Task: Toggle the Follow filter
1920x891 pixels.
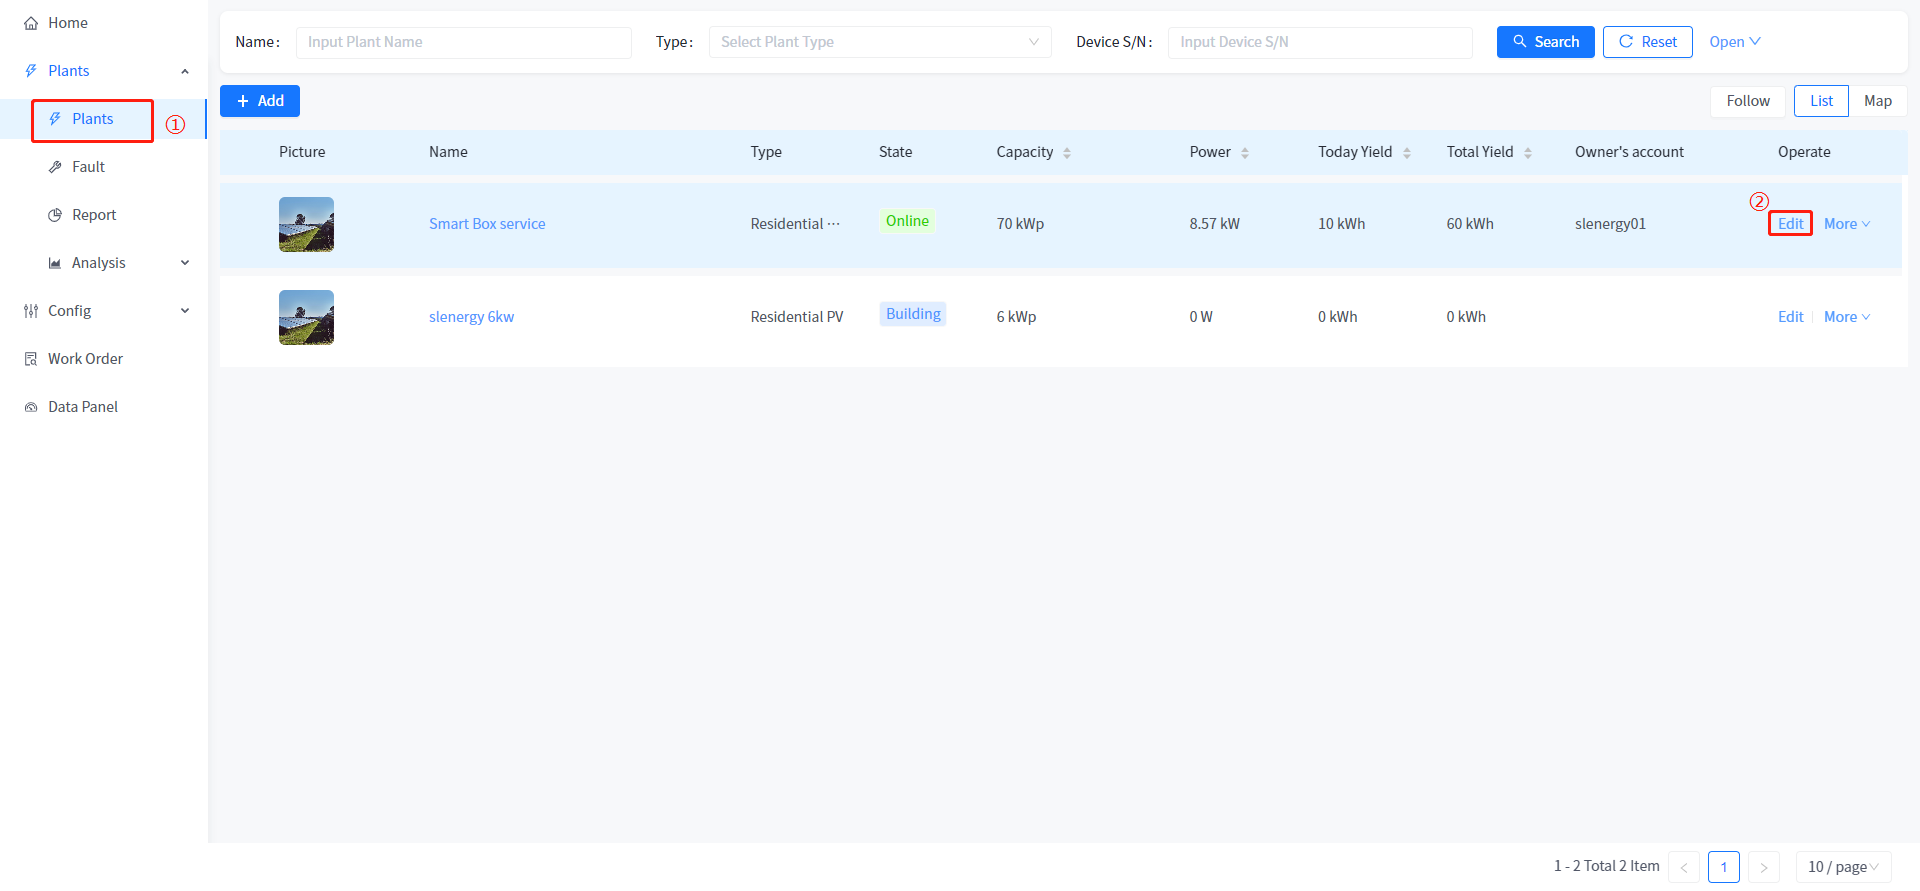Action: (x=1747, y=101)
